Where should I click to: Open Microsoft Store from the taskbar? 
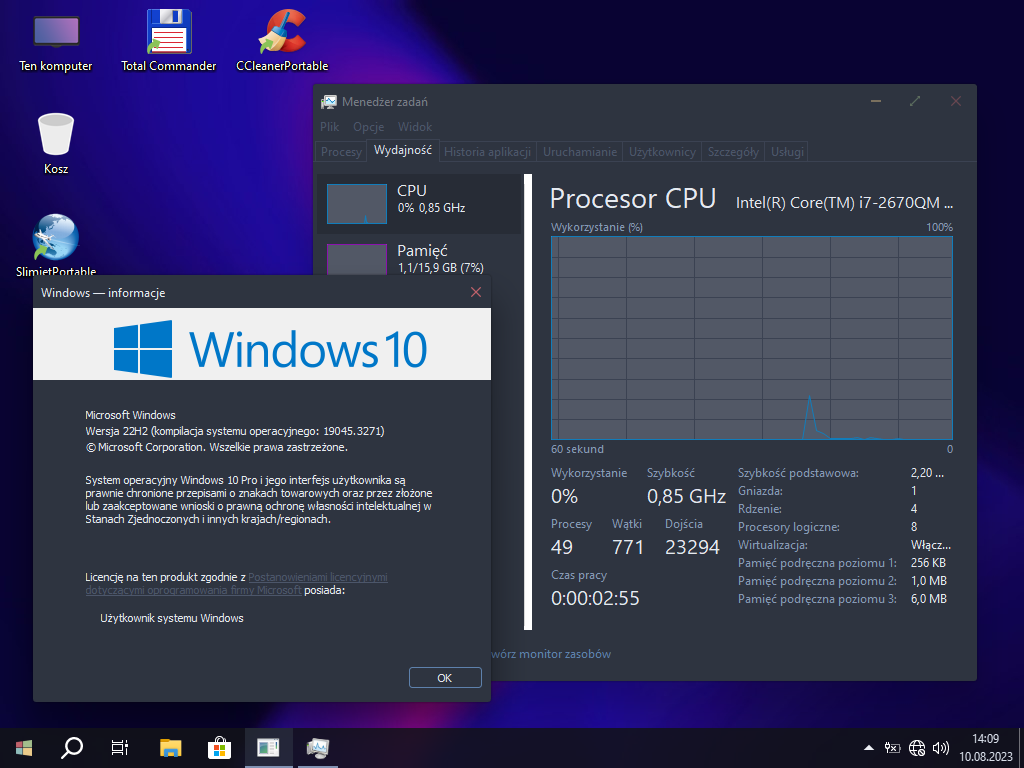click(219, 747)
